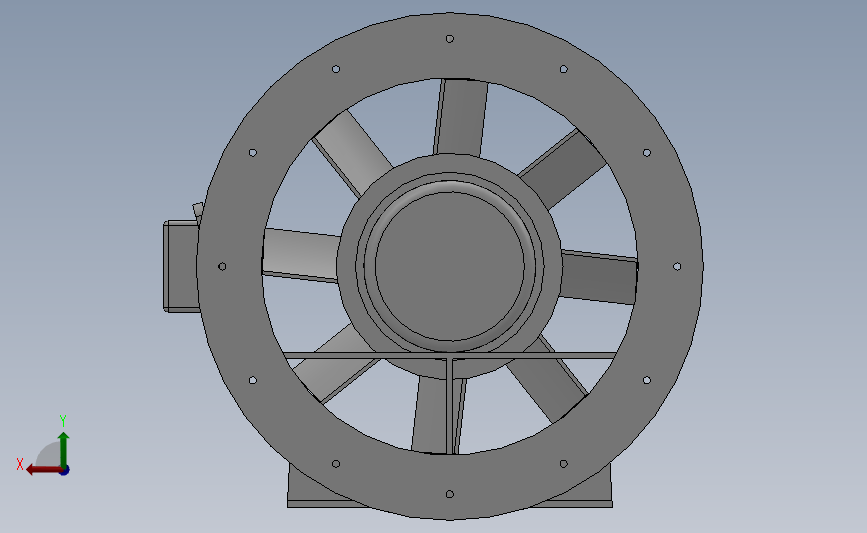Pick the leftmost bolt hole on the flange
This screenshot has height=533, width=867.
tap(222, 266)
